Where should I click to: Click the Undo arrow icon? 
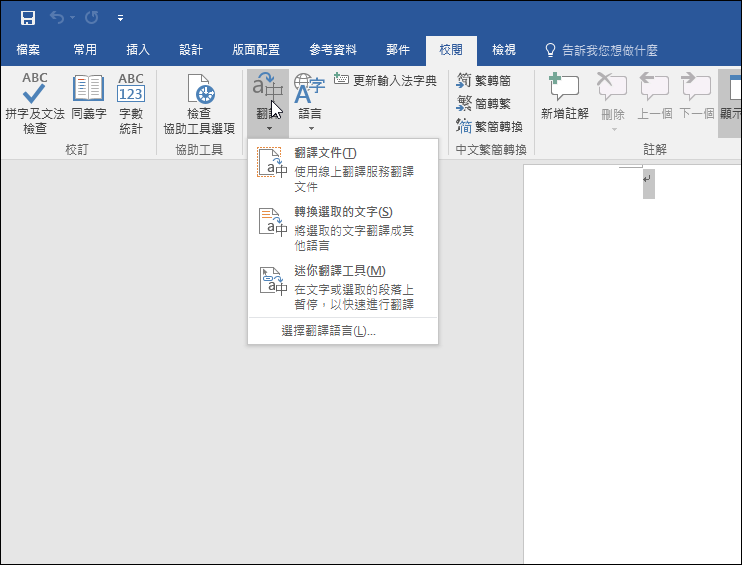(x=57, y=18)
